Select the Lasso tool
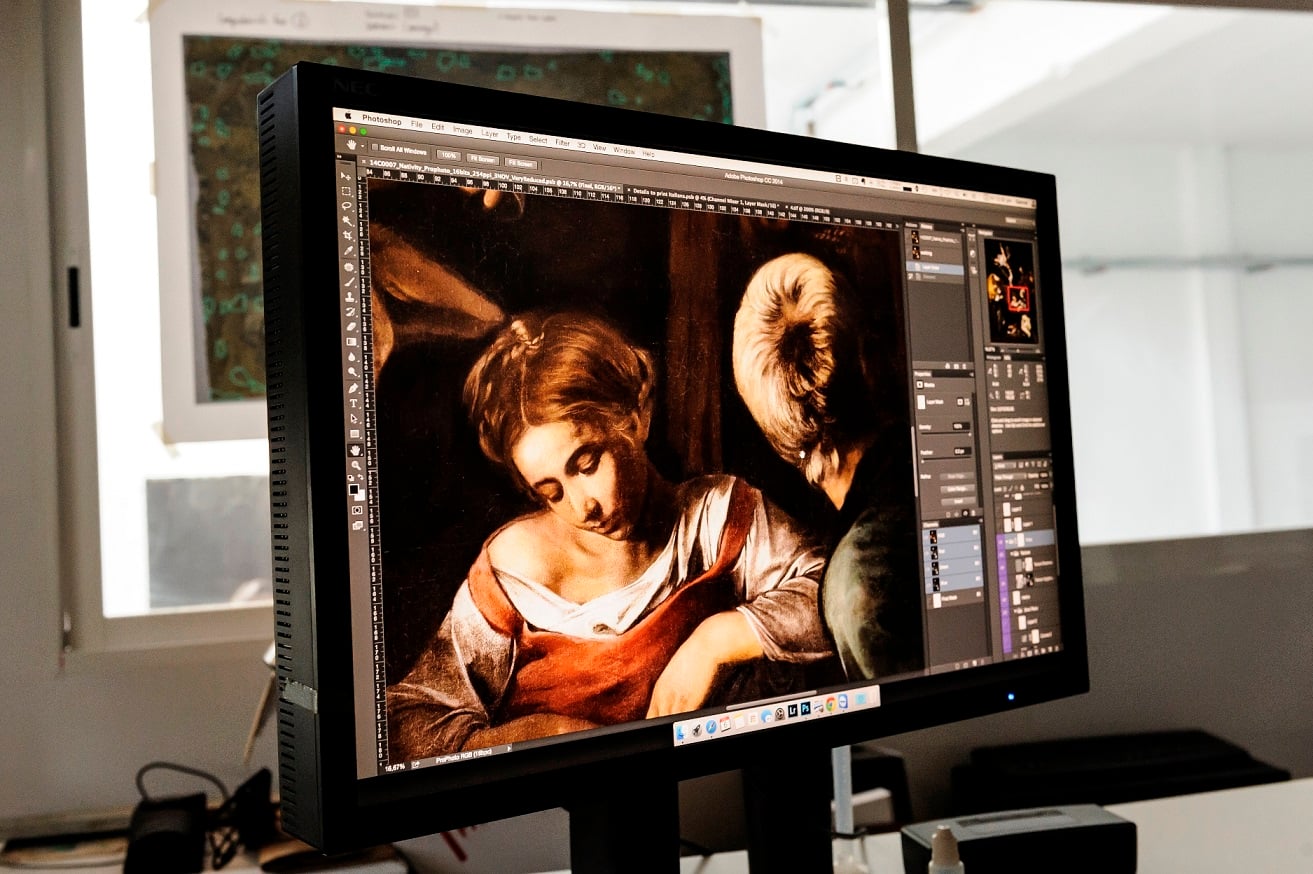The height and width of the screenshot is (874, 1313). [346, 206]
